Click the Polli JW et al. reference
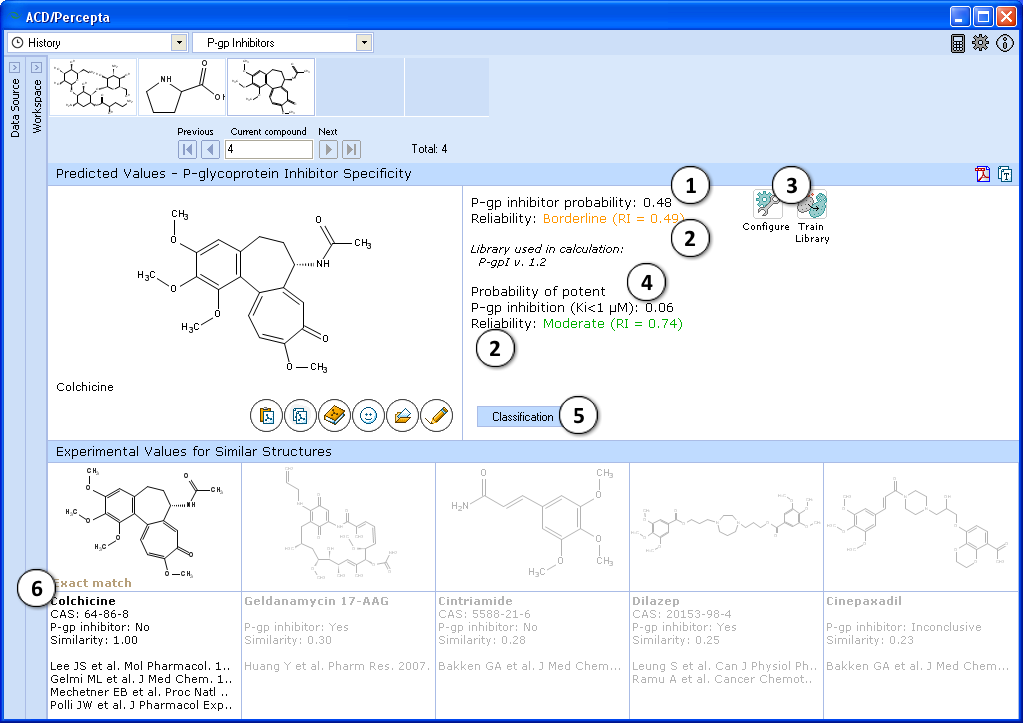1023x723 pixels. pos(141,705)
